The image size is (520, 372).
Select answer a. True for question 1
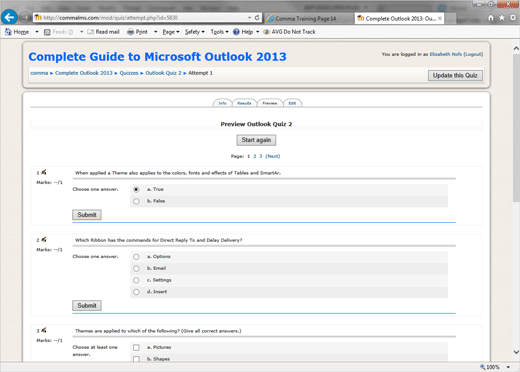click(x=136, y=189)
